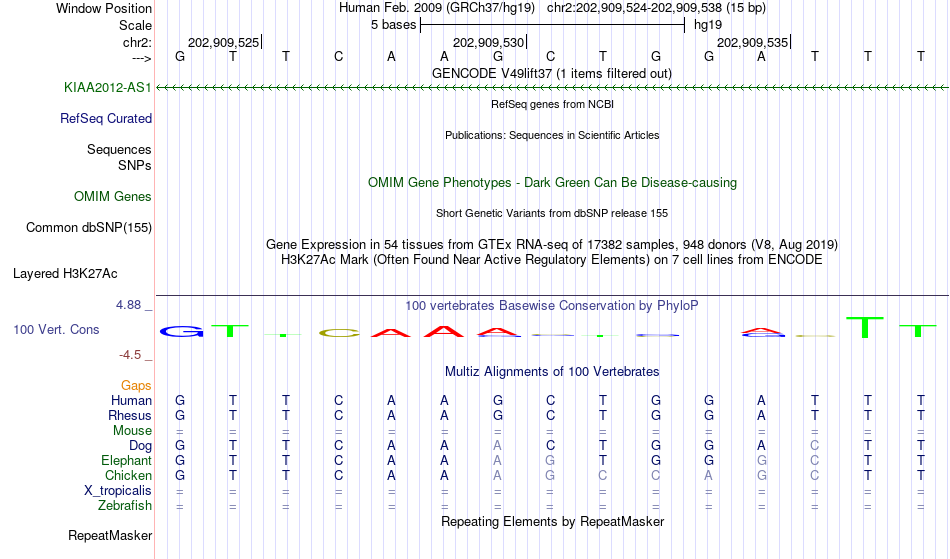Viewport: 950px width, 559px height.
Task: Click the tallest green T conservation letter
Action: coord(865,327)
